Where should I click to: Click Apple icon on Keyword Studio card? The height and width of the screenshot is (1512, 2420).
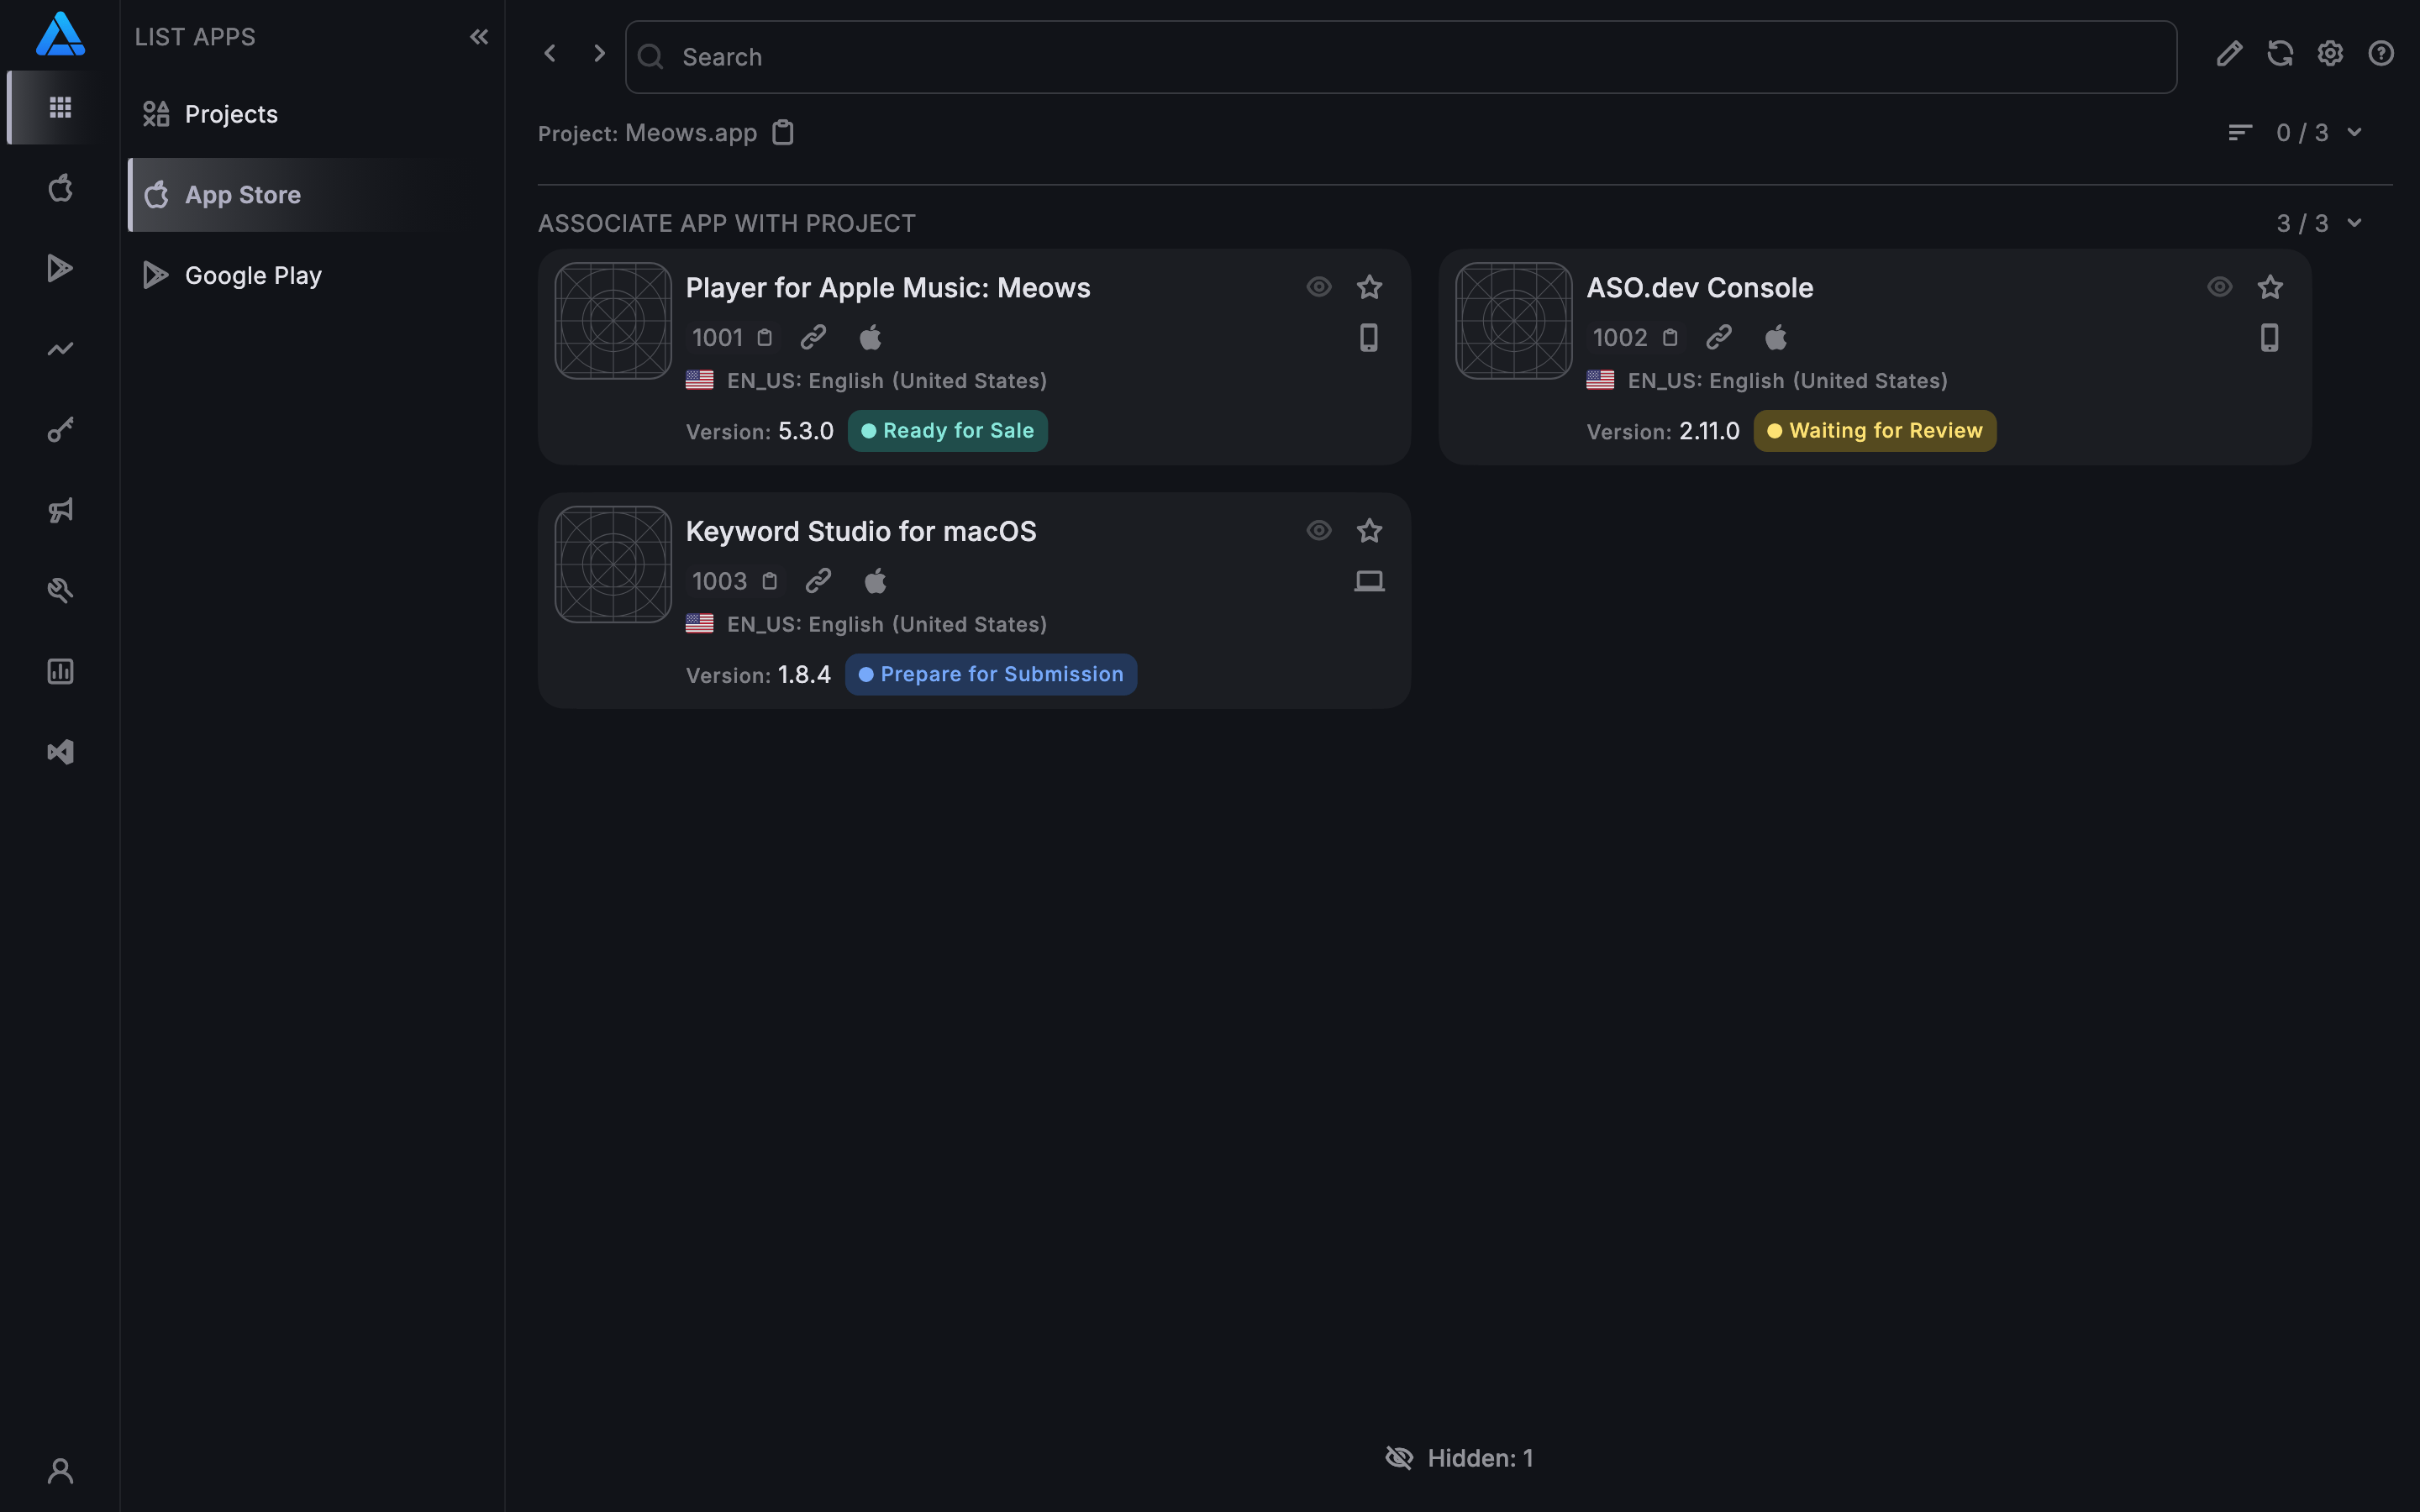[875, 580]
